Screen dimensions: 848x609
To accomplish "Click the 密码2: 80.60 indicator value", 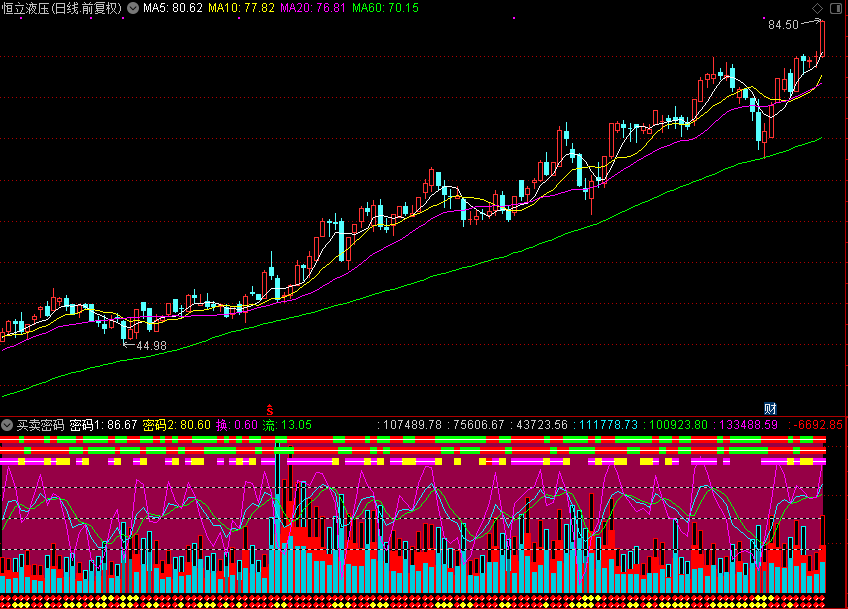I will point(176,425).
